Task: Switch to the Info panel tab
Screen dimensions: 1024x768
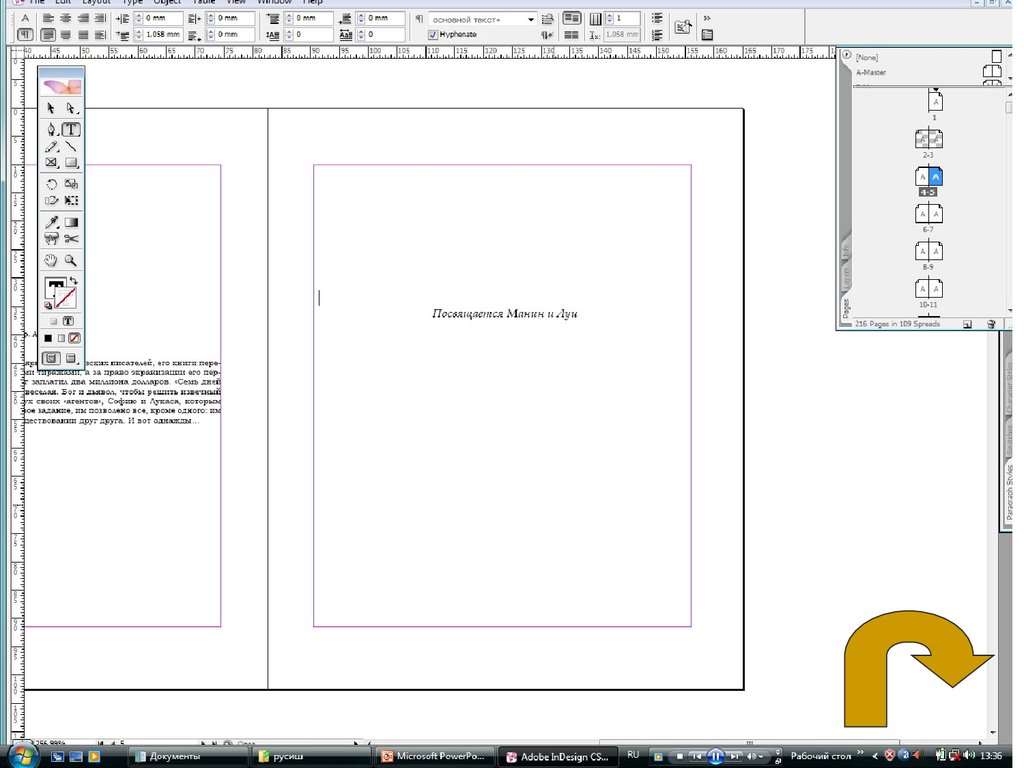Action: (846, 249)
